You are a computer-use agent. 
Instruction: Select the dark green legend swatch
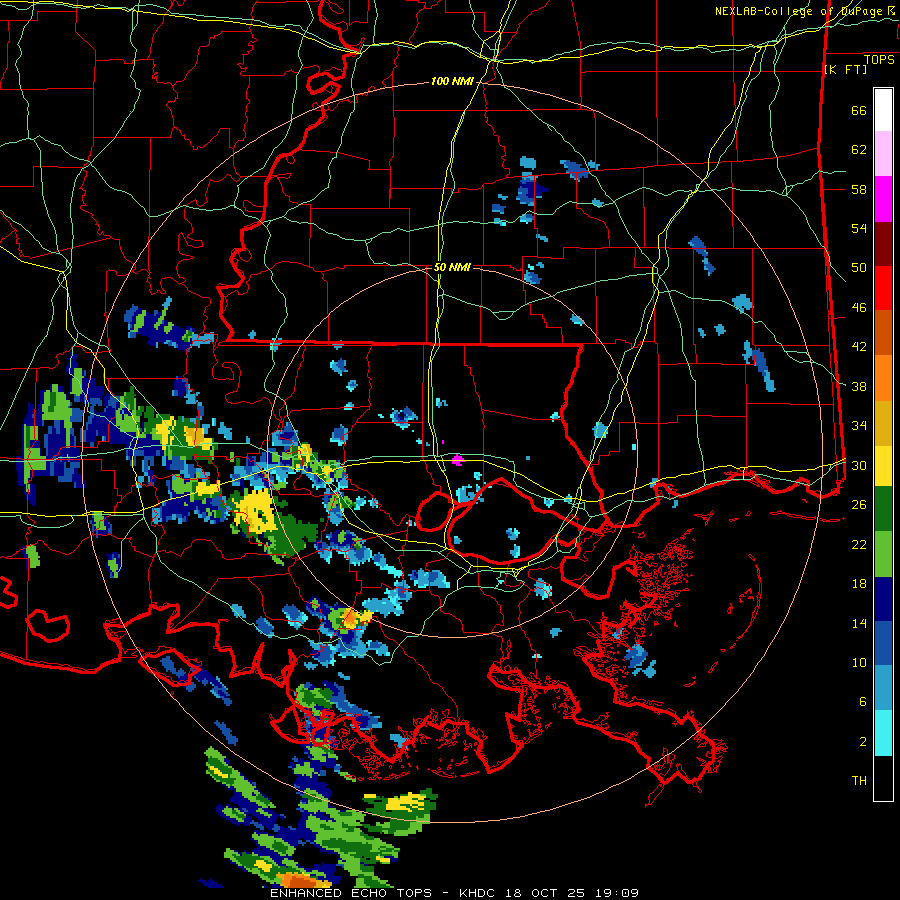[x=883, y=509]
